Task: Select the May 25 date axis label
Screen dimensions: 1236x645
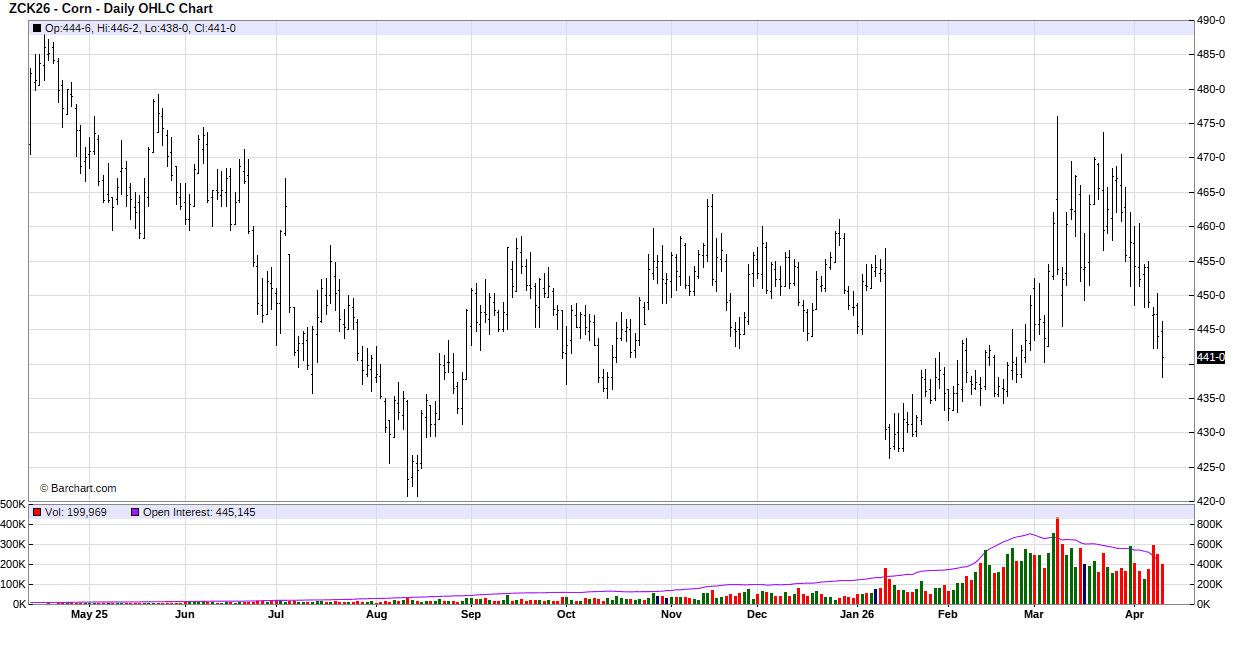Action: 89,615
